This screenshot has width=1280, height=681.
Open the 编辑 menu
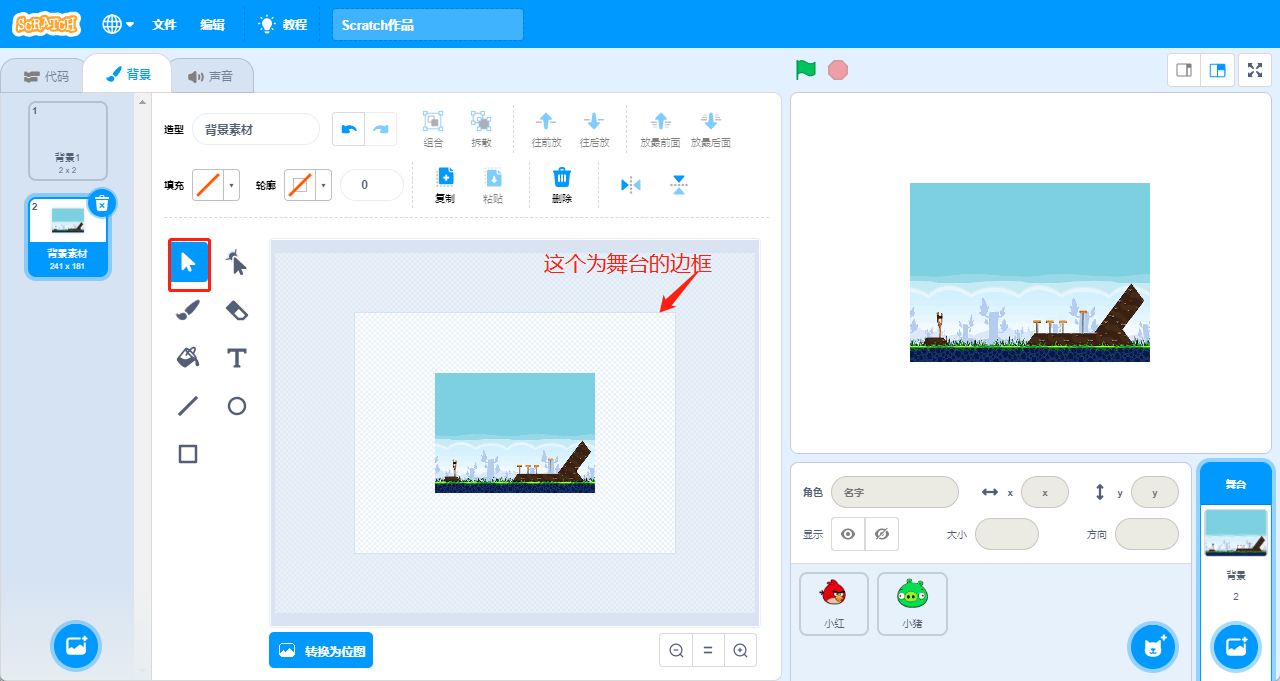point(212,24)
